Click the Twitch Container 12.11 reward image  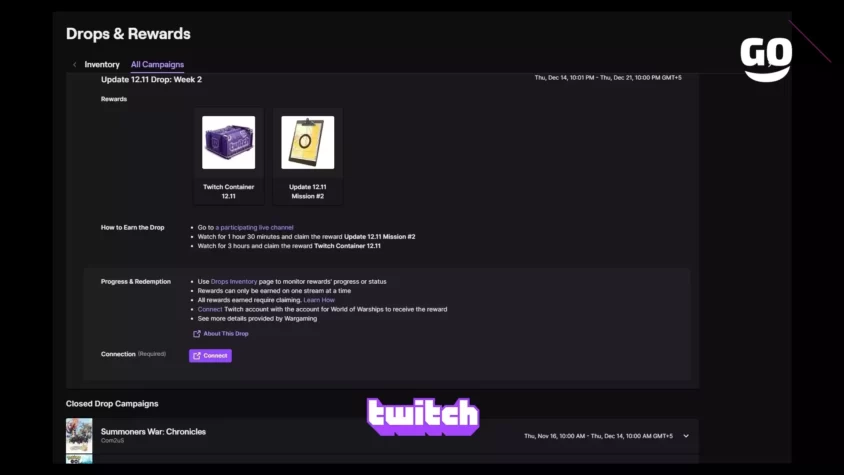228,143
